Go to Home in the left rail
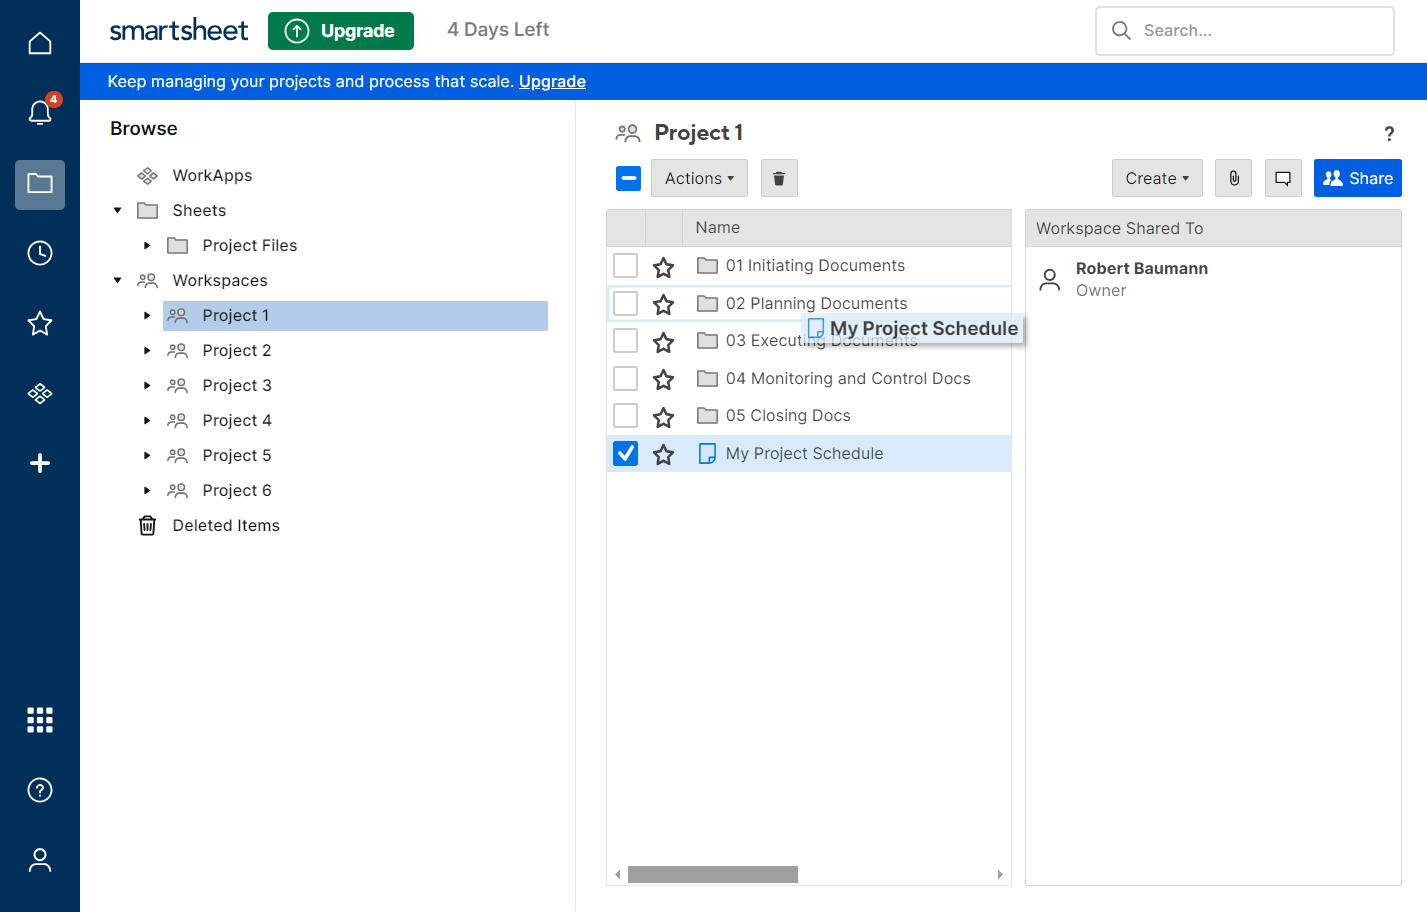Screen dimensions: 1427x912 point(40,44)
